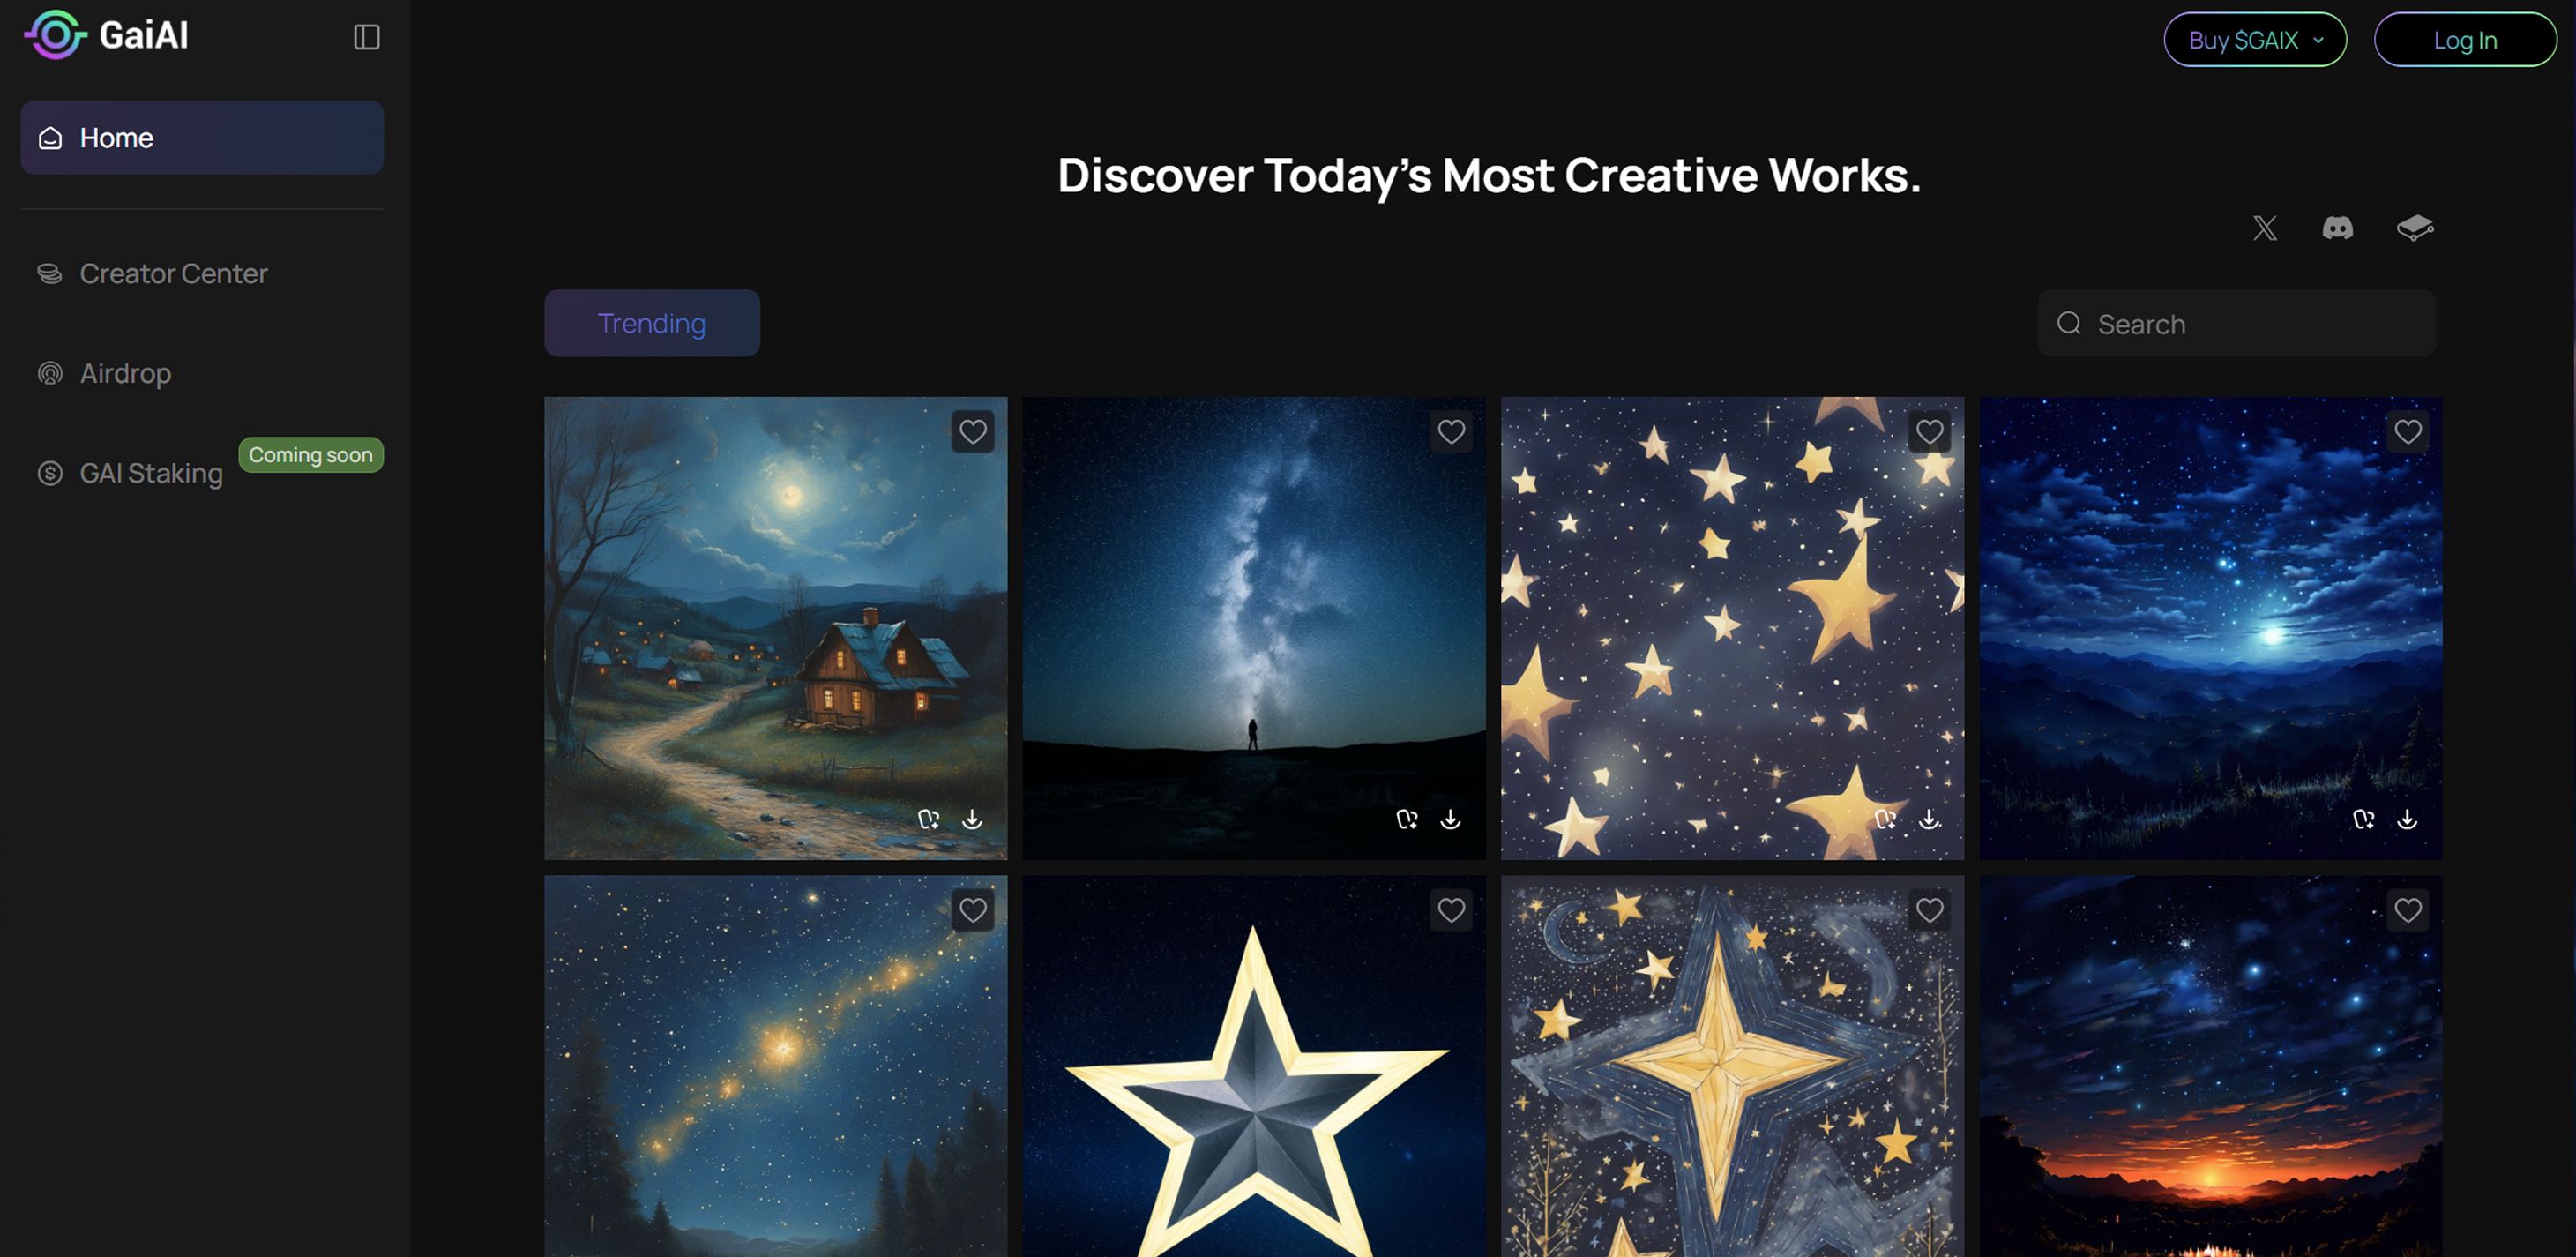
Task: Open the sunset starry sky thumbnail
Action: [x=2209, y=1080]
